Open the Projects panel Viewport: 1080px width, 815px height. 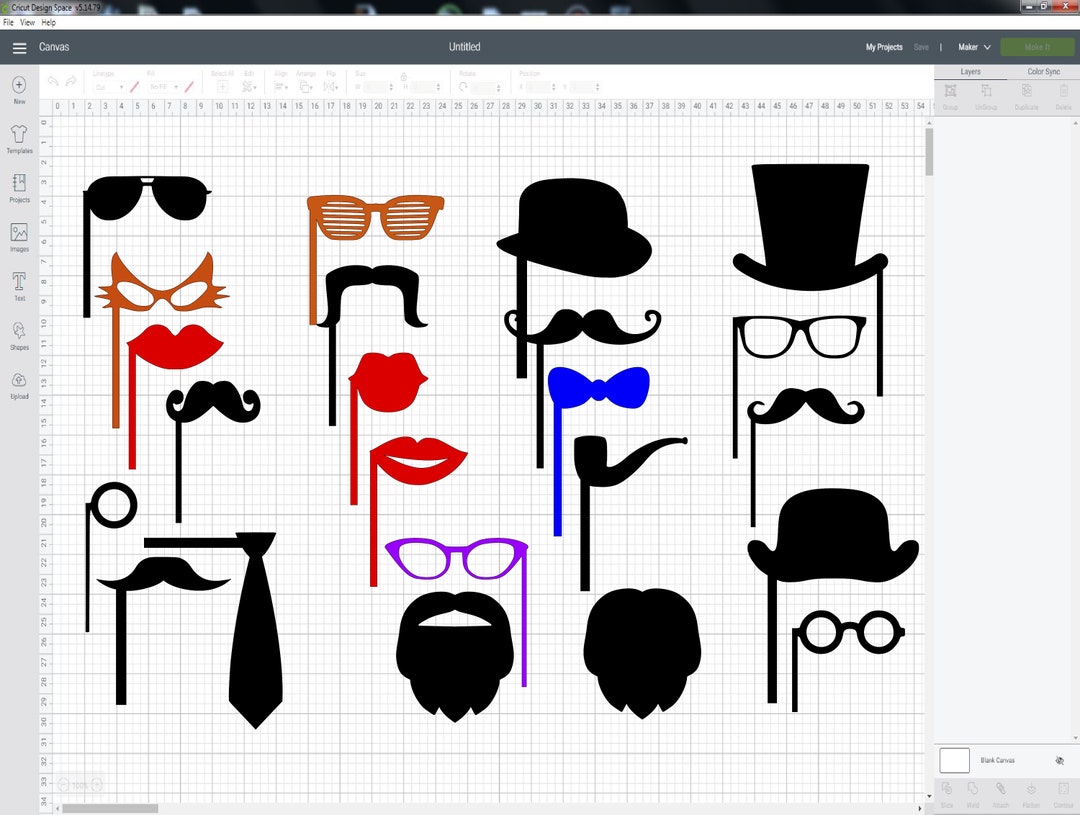pyautogui.click(x=19, y=190)
